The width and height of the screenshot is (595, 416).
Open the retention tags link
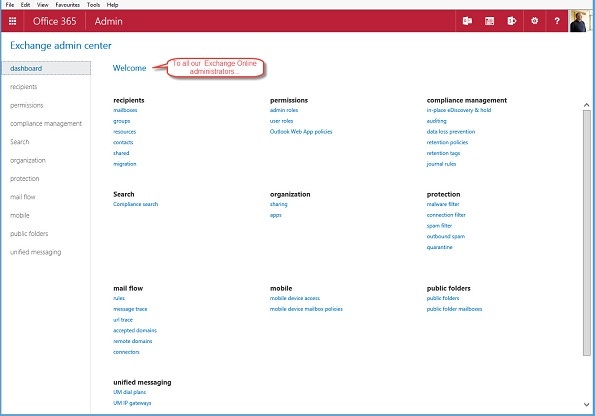click(443, 153)
